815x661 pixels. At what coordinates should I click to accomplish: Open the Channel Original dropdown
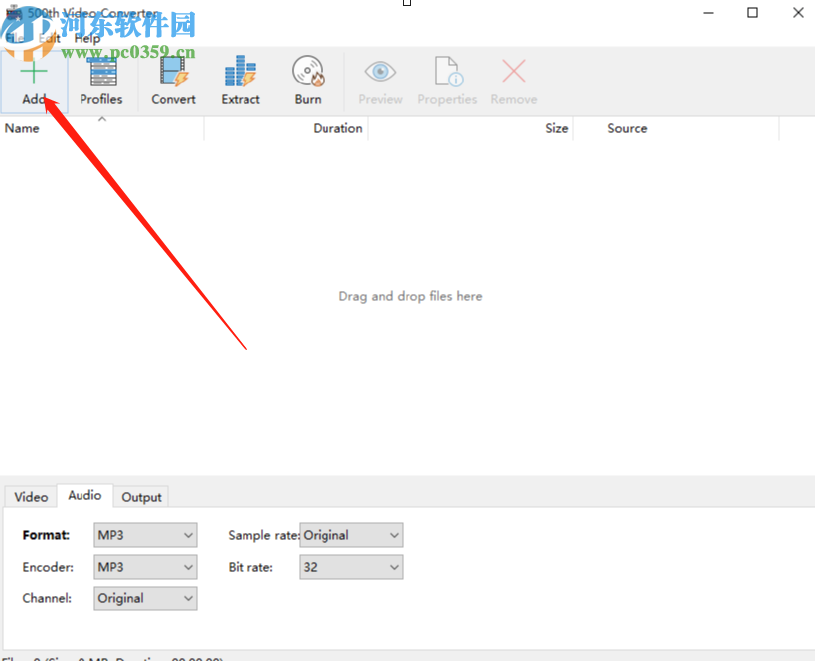[x=145, y=598]
